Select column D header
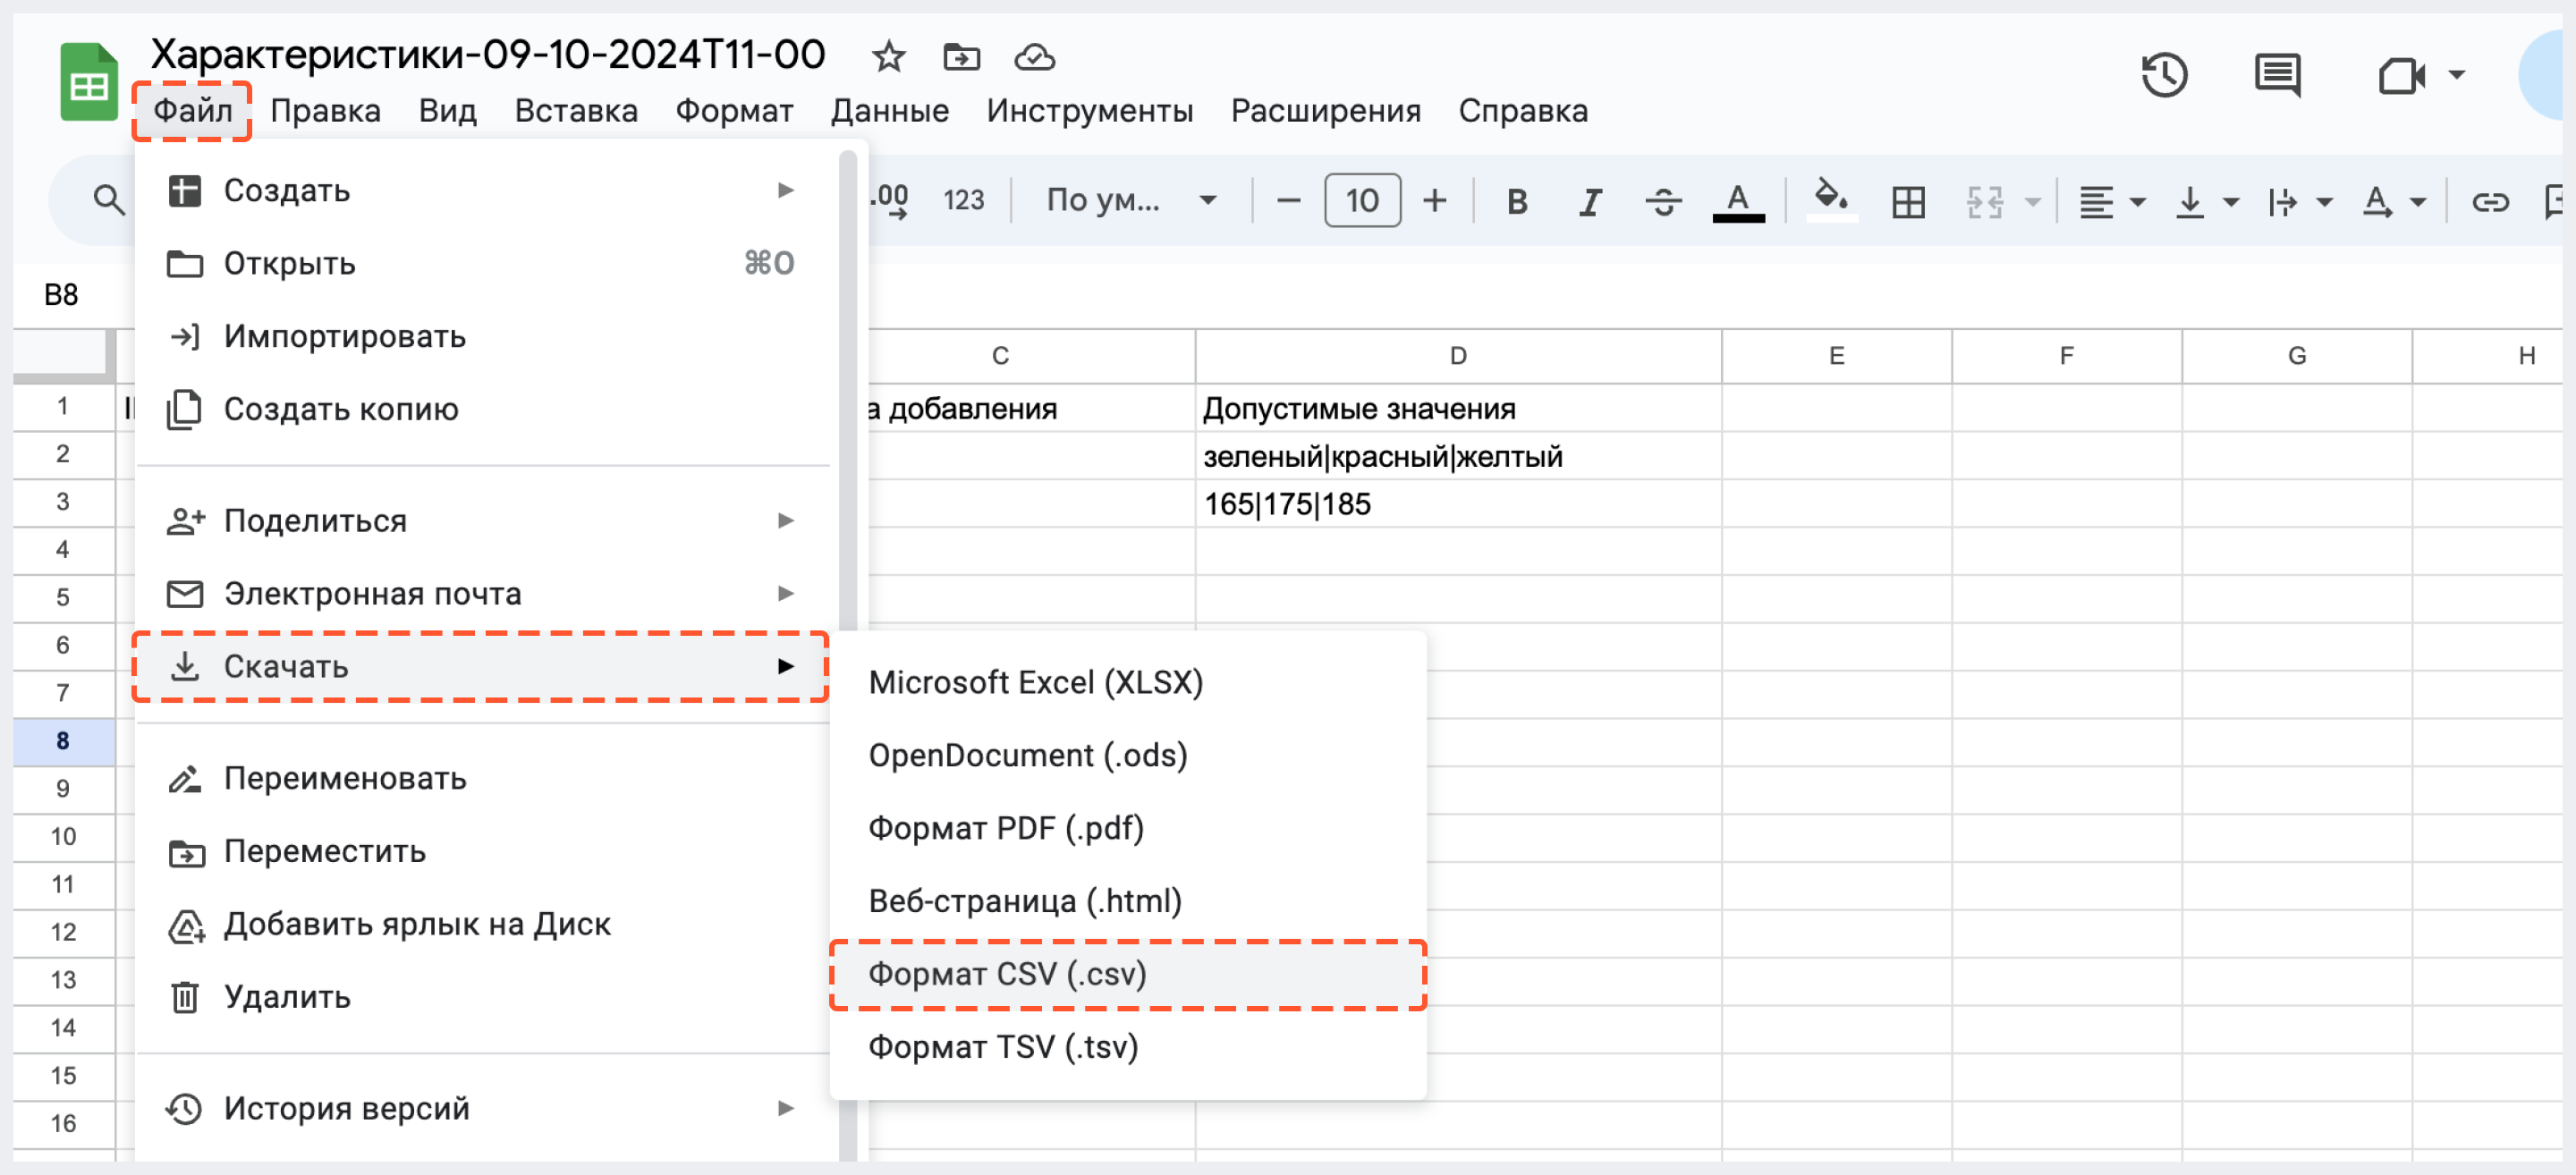Image resolution: width=2576 pixels, height=1175 pixels. pyautogui.click(x=1458, y=356)
